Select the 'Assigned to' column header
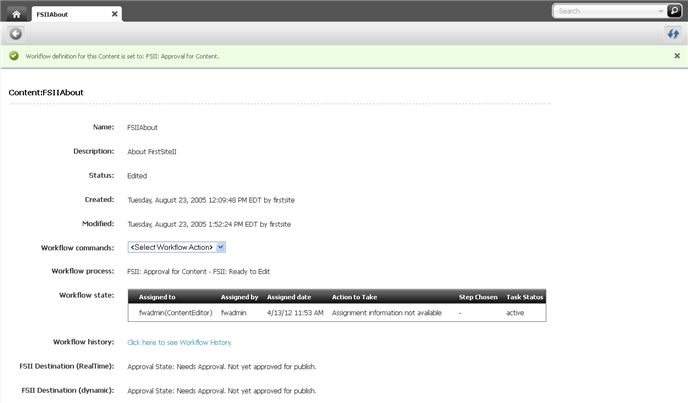 157,297
